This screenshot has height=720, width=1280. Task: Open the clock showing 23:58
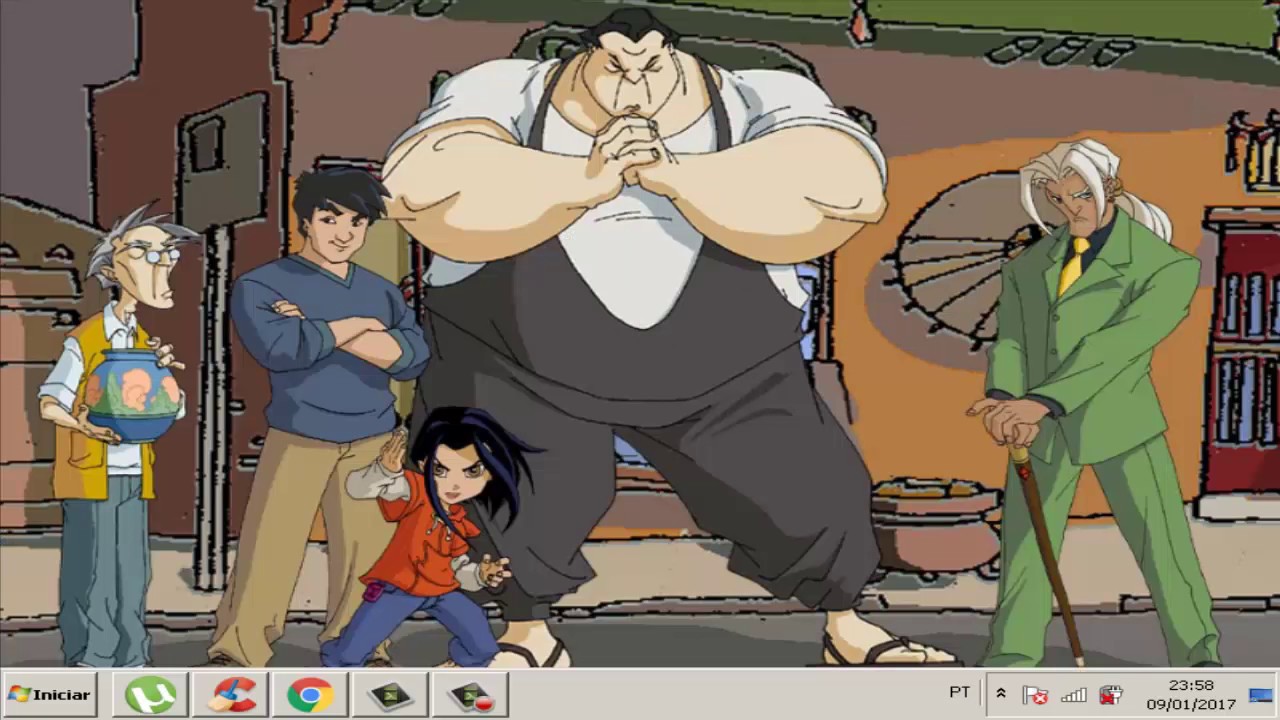(1191, 694)
